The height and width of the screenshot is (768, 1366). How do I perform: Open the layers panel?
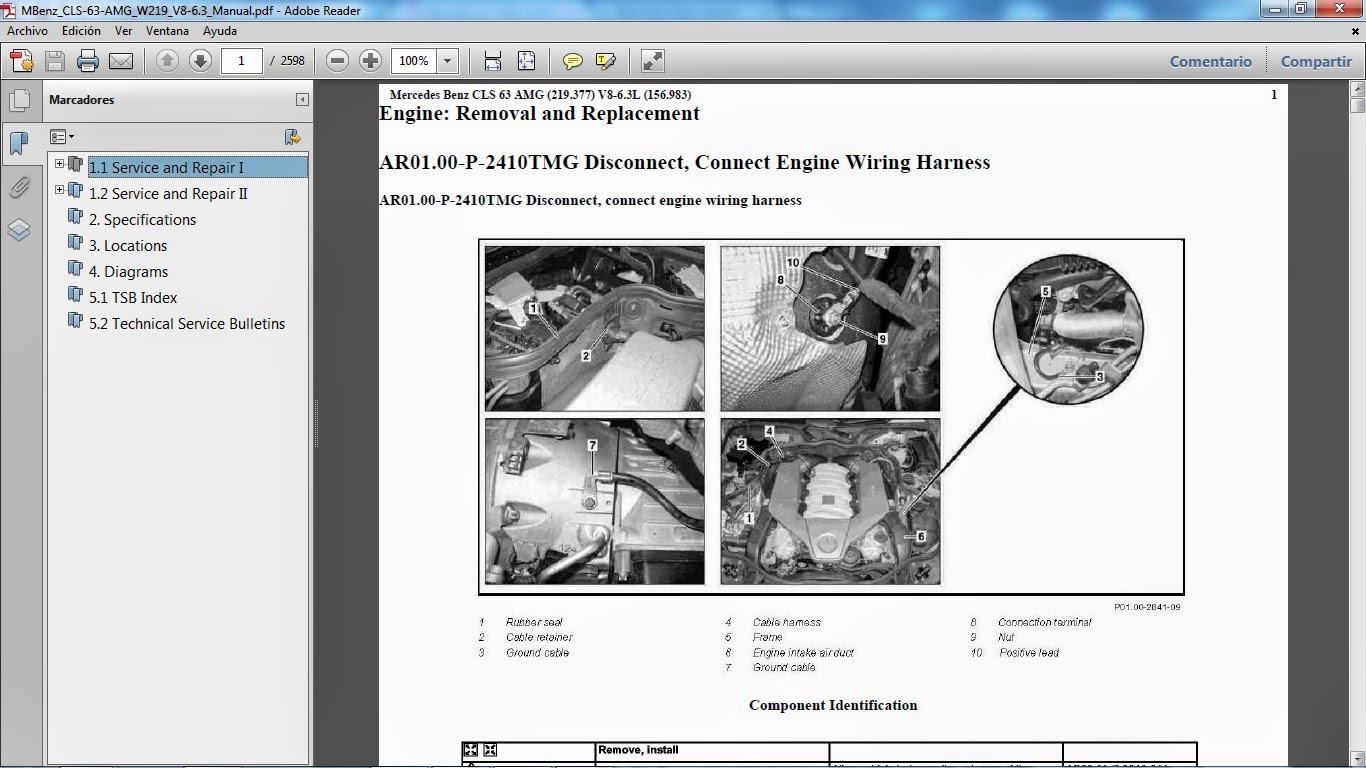coord(19,231)
